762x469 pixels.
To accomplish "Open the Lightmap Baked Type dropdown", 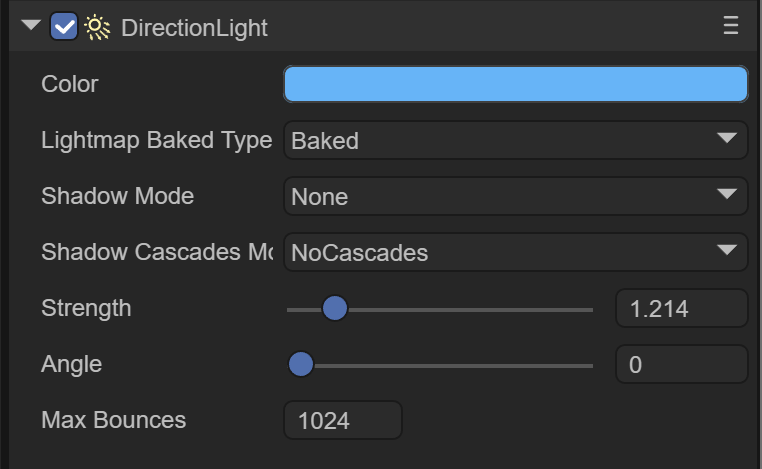I will (516, 141).
